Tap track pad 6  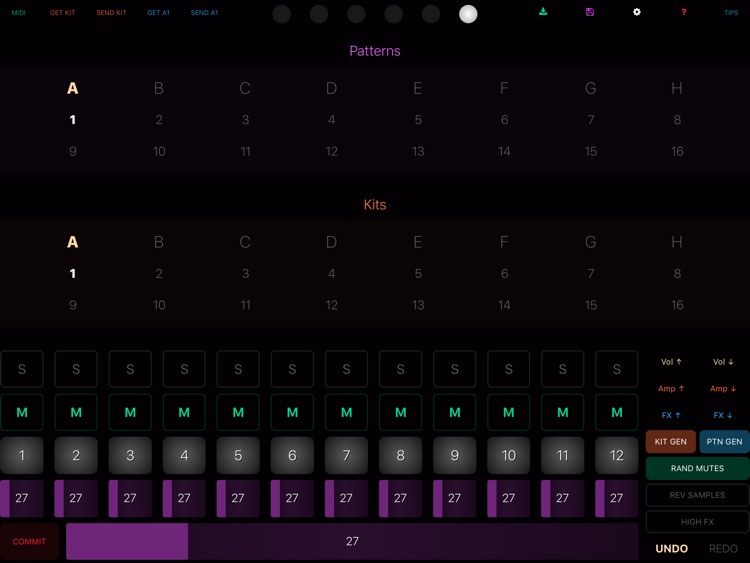point(292,455)
